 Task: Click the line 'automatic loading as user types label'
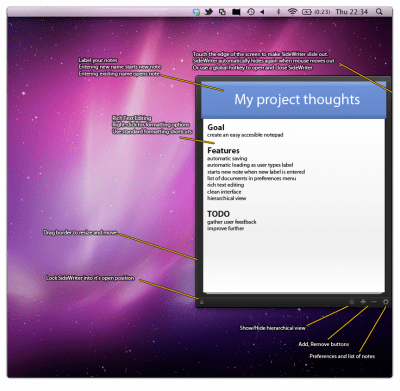pyautogui.click(x=250, y=165)
